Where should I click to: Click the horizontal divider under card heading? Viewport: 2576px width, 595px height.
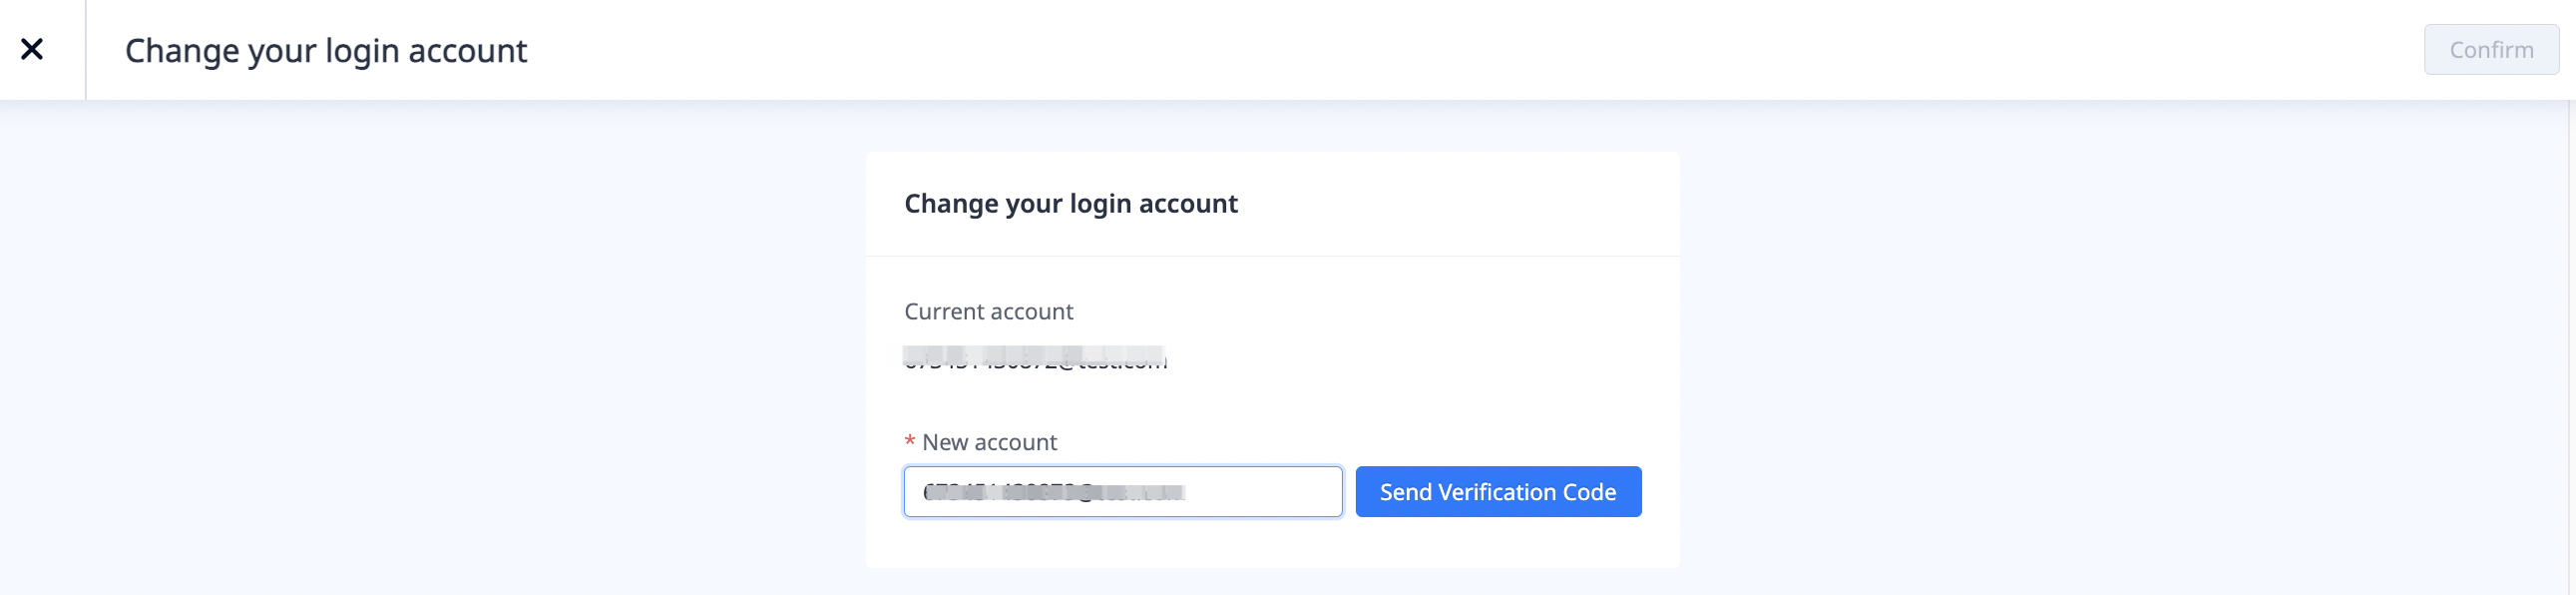(1272, 256)
